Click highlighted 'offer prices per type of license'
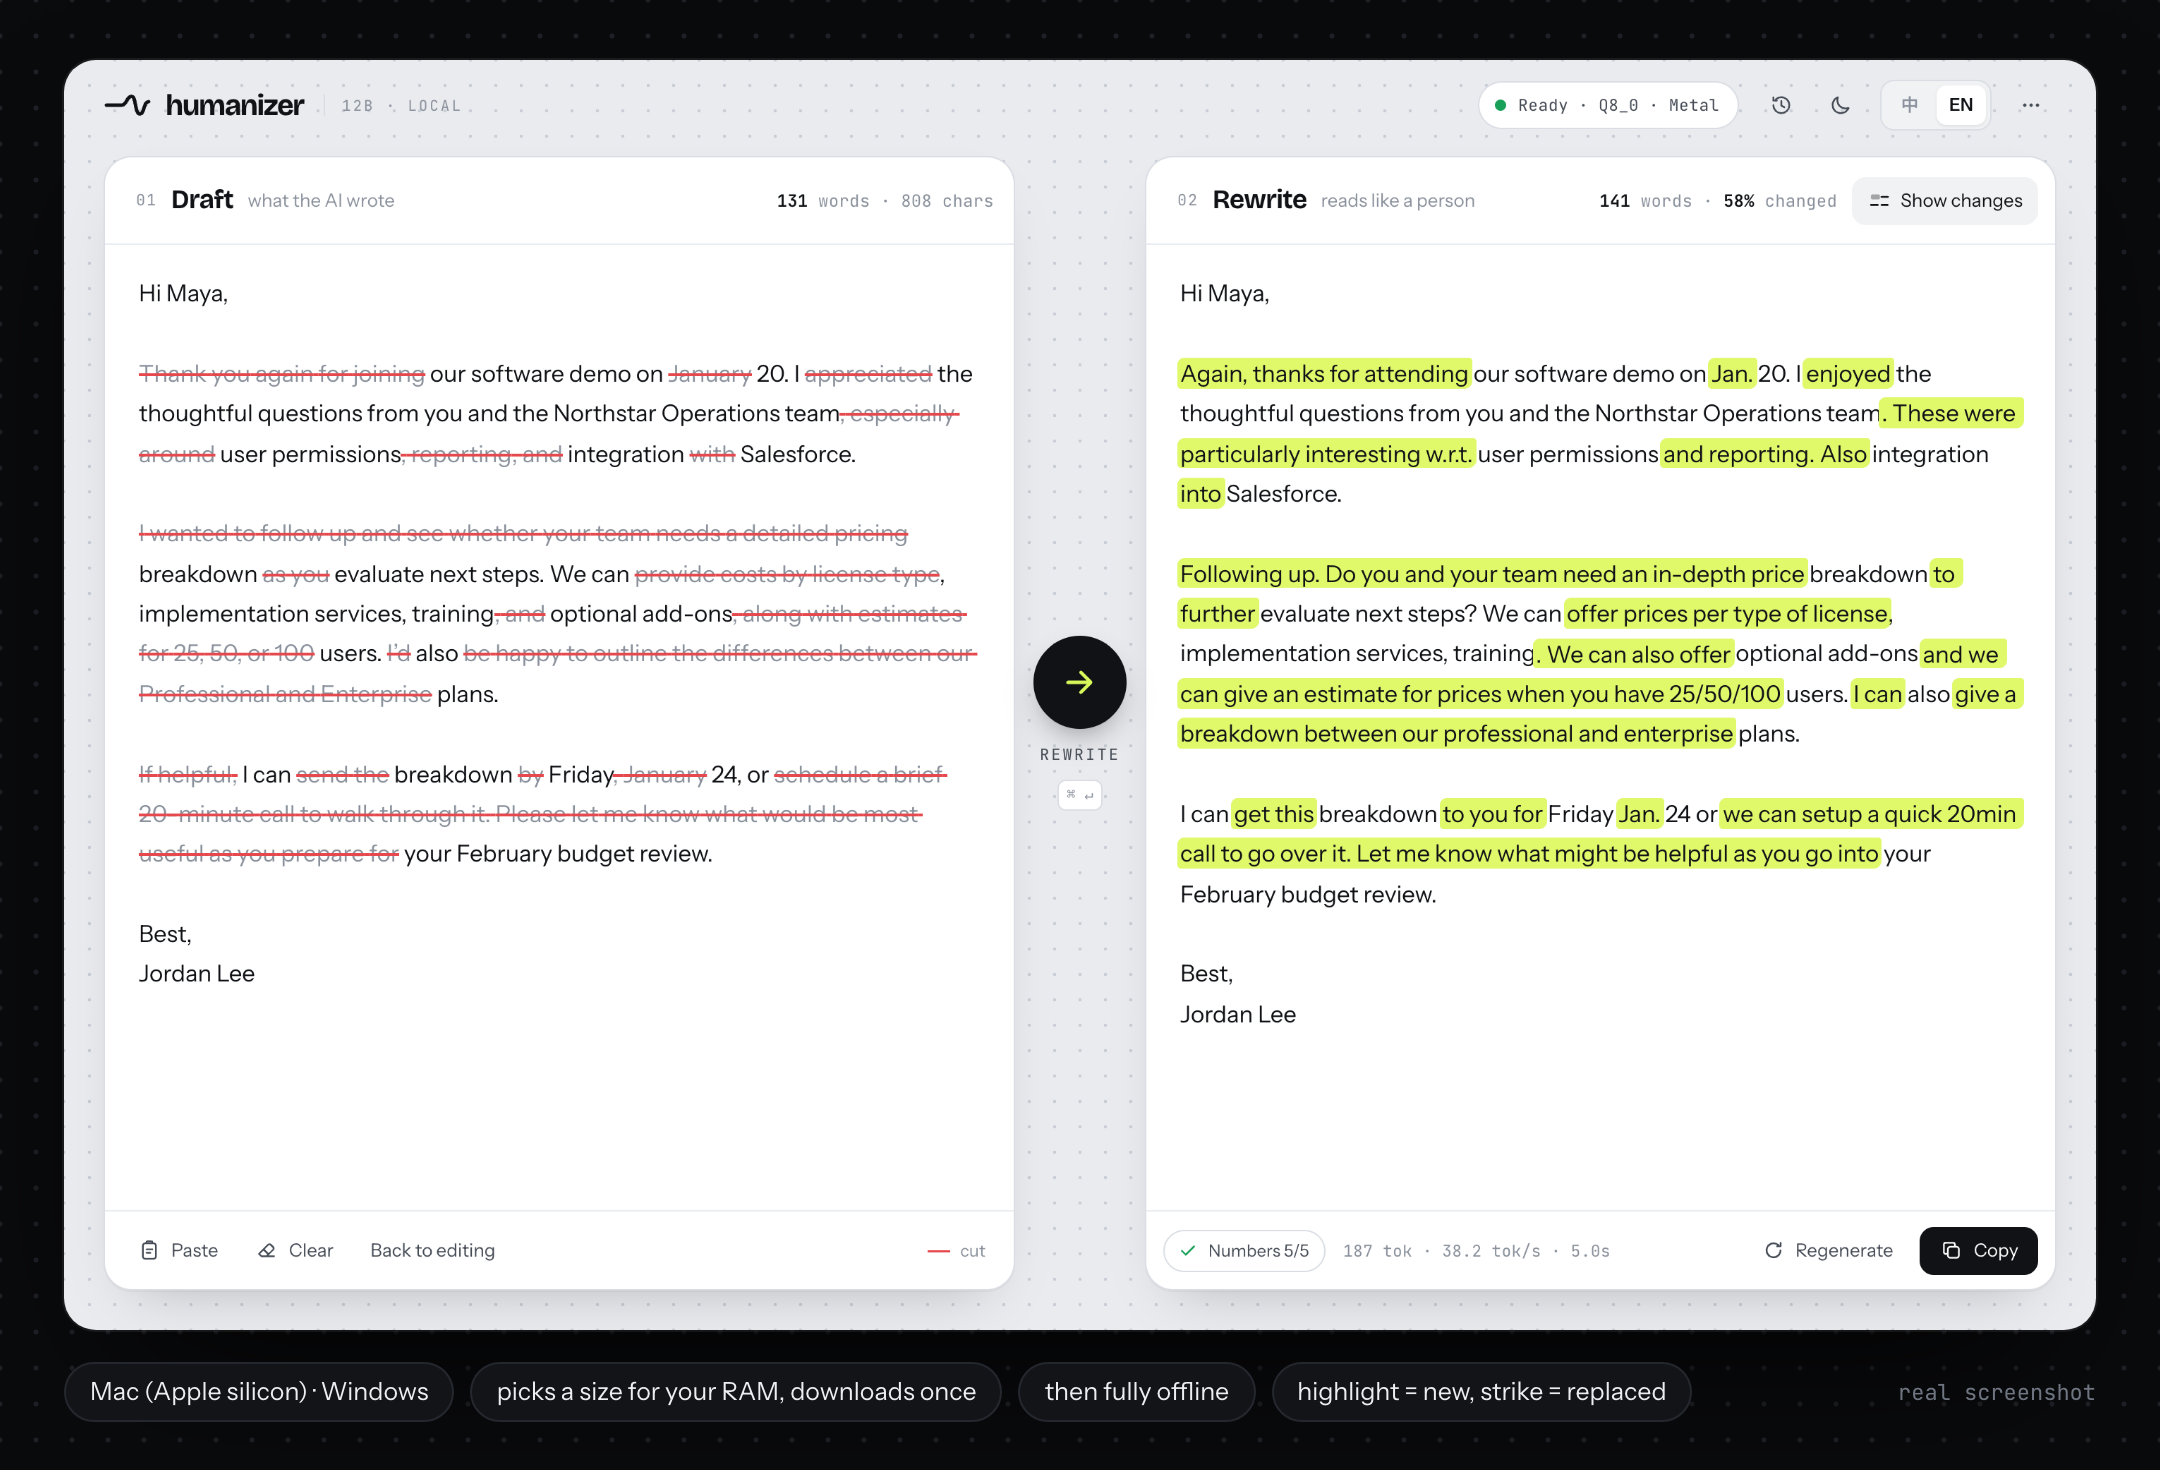 [x=1728, y=614]
